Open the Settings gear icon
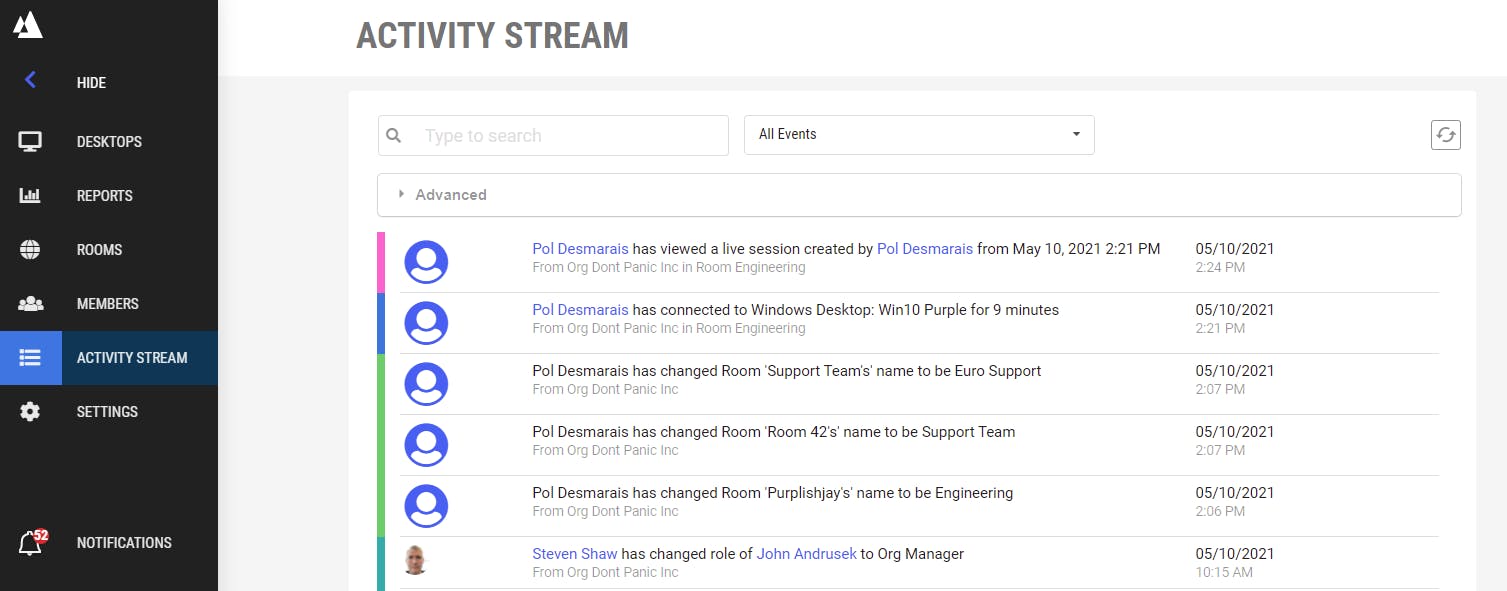 pyautogui.click(x=30, y=412)
